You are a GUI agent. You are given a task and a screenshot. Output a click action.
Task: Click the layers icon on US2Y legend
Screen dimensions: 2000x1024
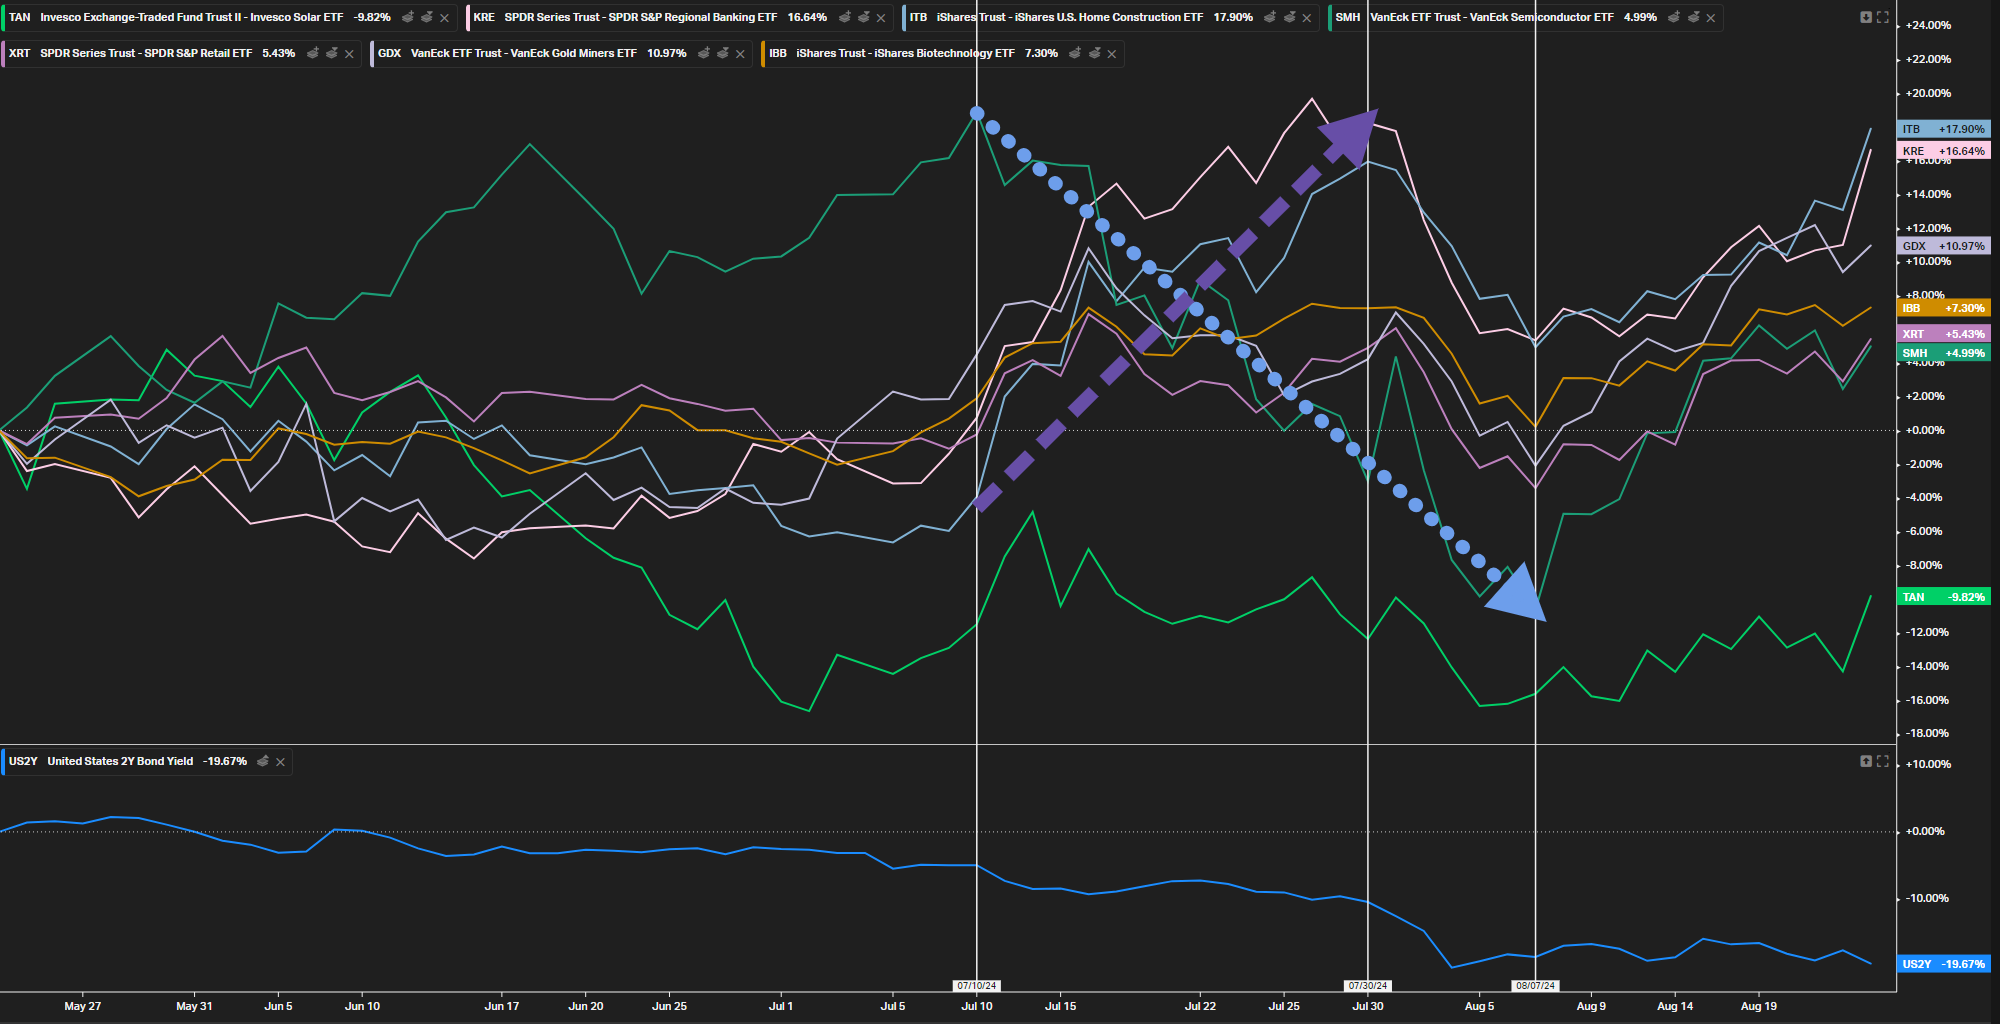click(263, 762)
